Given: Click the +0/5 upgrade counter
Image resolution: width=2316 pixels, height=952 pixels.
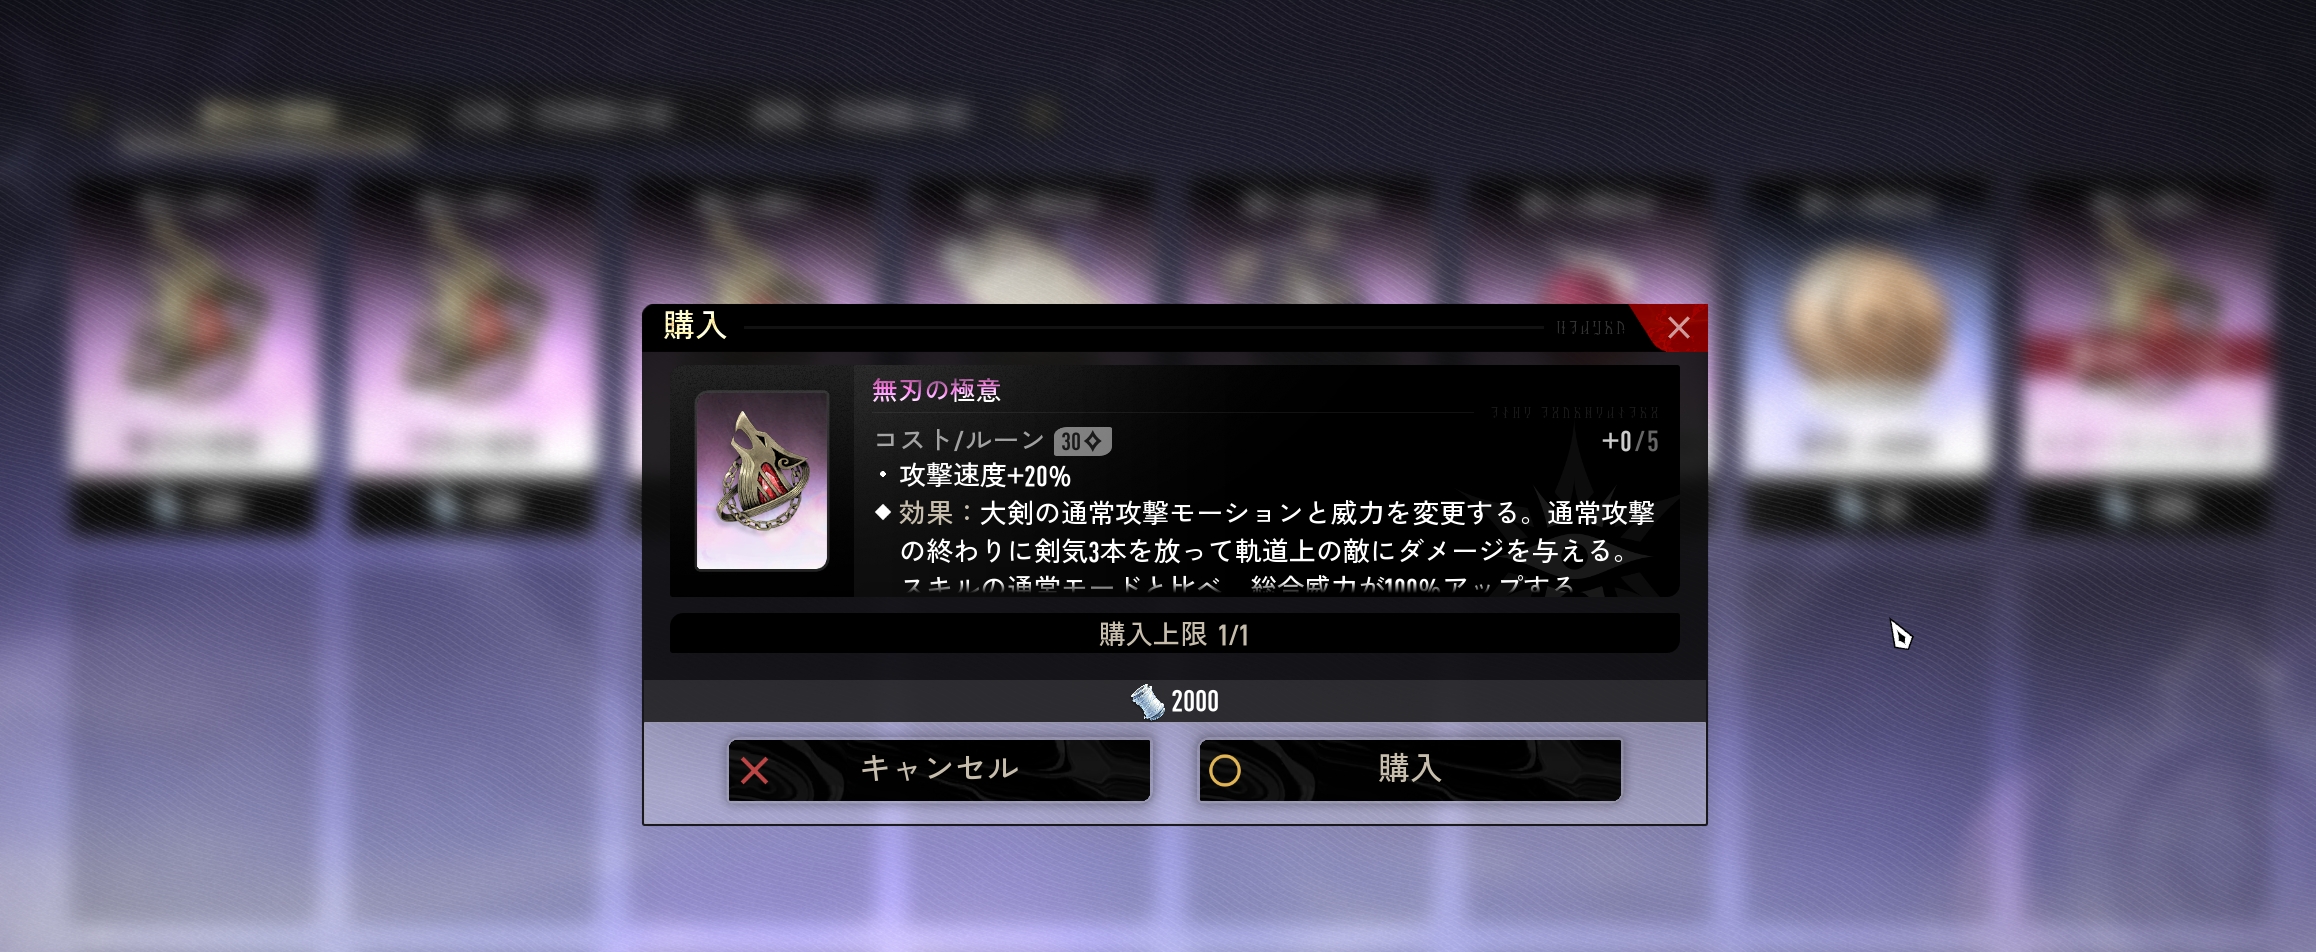Looking at the screenshot, I should point(1630,441).
